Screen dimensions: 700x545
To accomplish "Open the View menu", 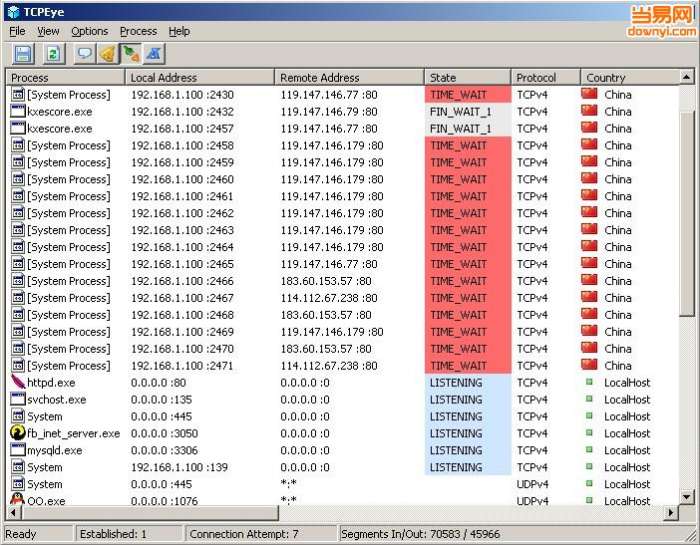I will (48, 31).
